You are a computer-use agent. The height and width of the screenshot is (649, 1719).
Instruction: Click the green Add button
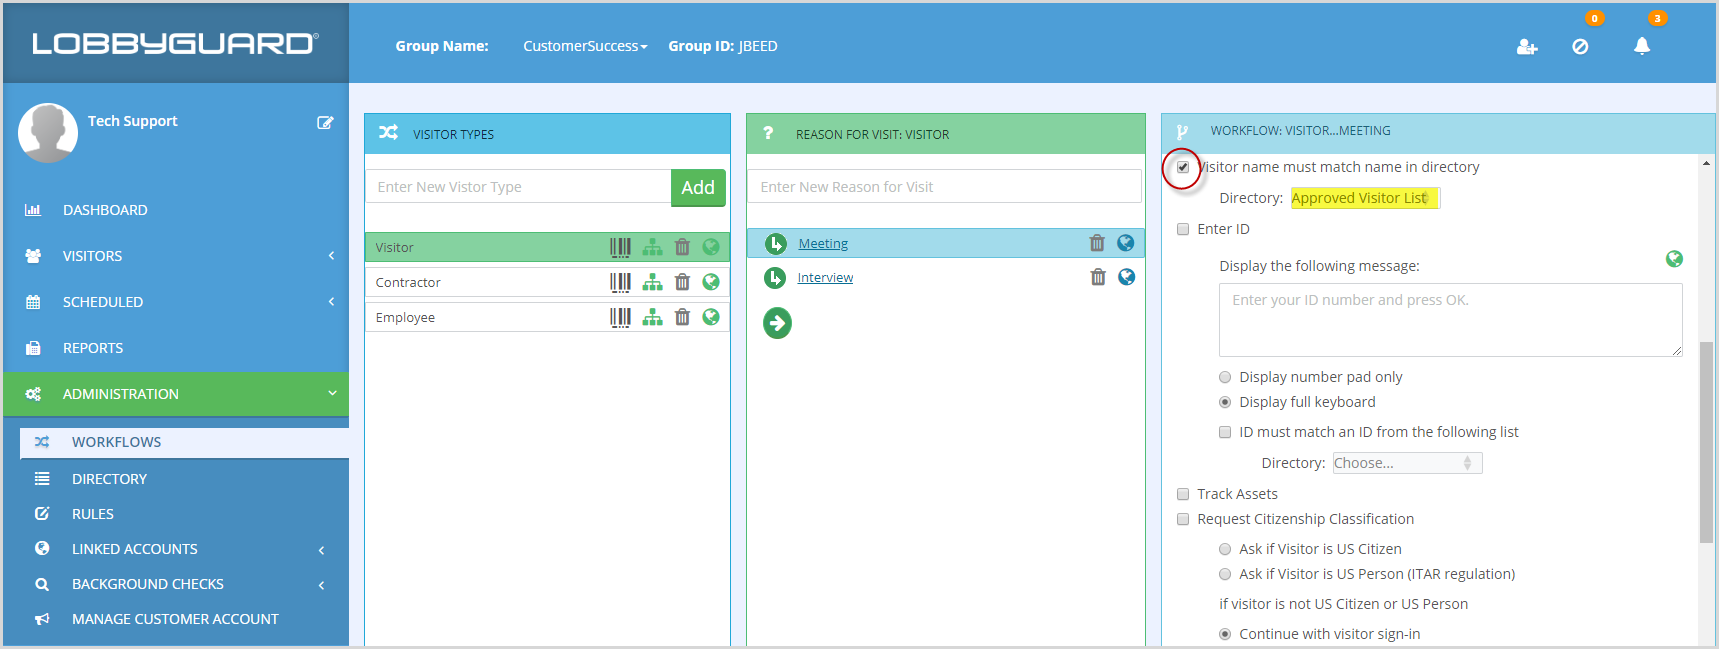(x=698, y=187)
